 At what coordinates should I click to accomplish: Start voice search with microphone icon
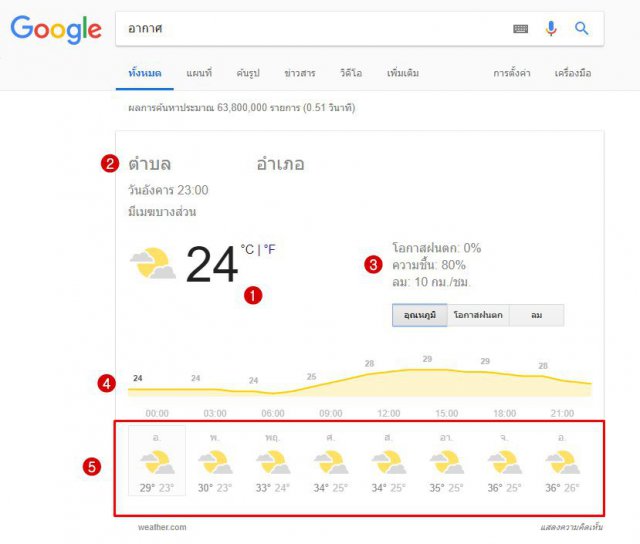(551, 29)
